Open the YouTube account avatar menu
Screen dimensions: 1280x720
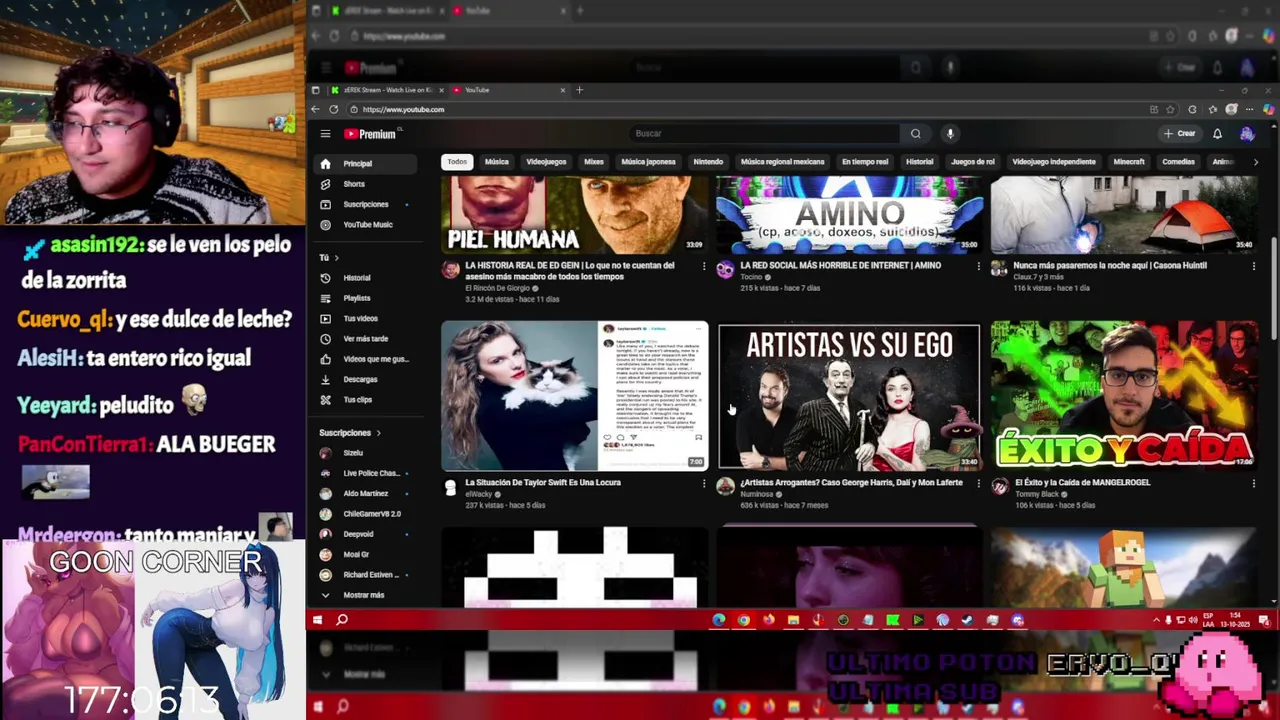pyautogui.click(x=1247, y=133)
